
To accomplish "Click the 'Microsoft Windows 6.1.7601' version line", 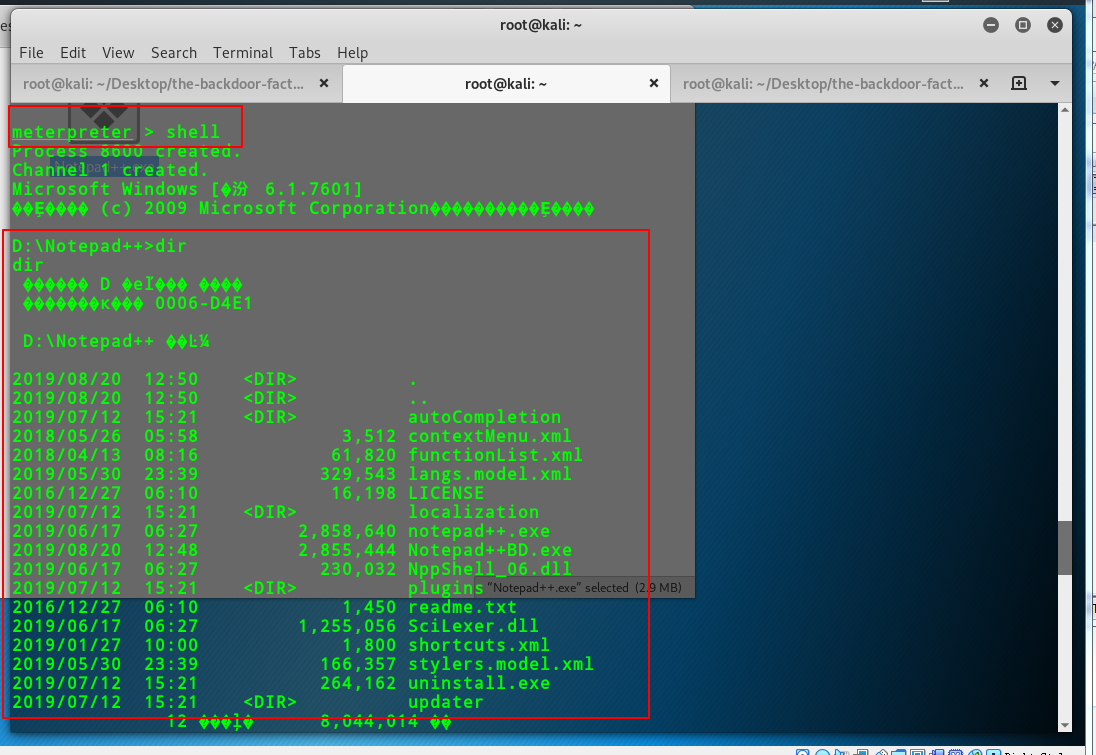I will point(187,189).
